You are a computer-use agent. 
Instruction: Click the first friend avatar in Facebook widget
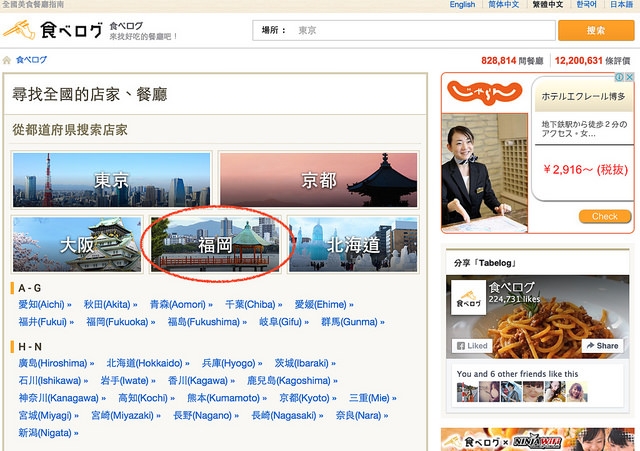click(x=467, y=392)
